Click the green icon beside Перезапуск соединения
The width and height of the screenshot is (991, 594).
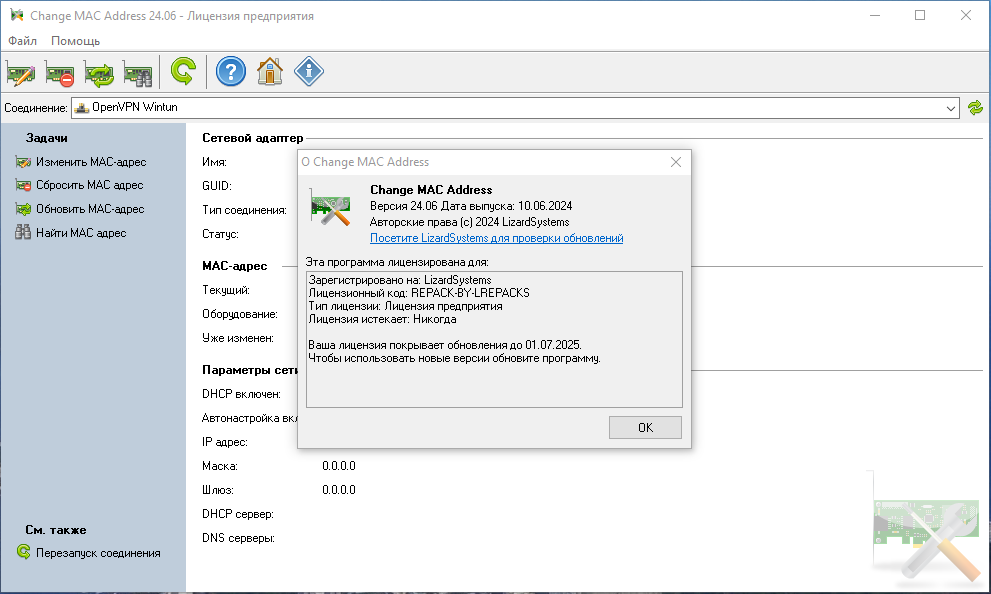[x=23, y=552]
